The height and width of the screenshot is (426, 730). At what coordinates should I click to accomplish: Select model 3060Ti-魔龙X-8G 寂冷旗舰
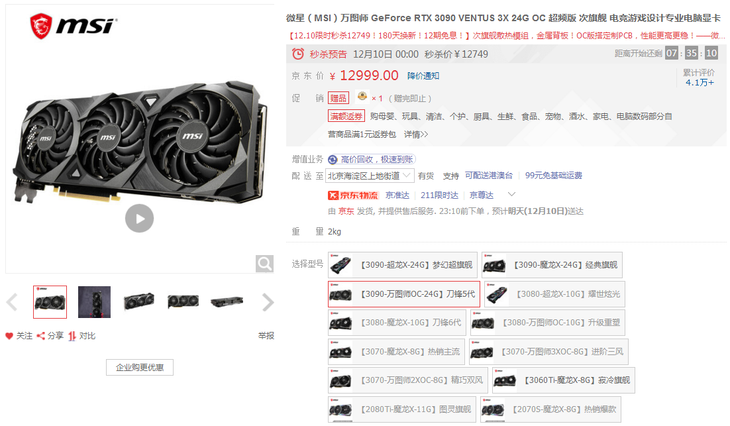click(x=563, y=380)
